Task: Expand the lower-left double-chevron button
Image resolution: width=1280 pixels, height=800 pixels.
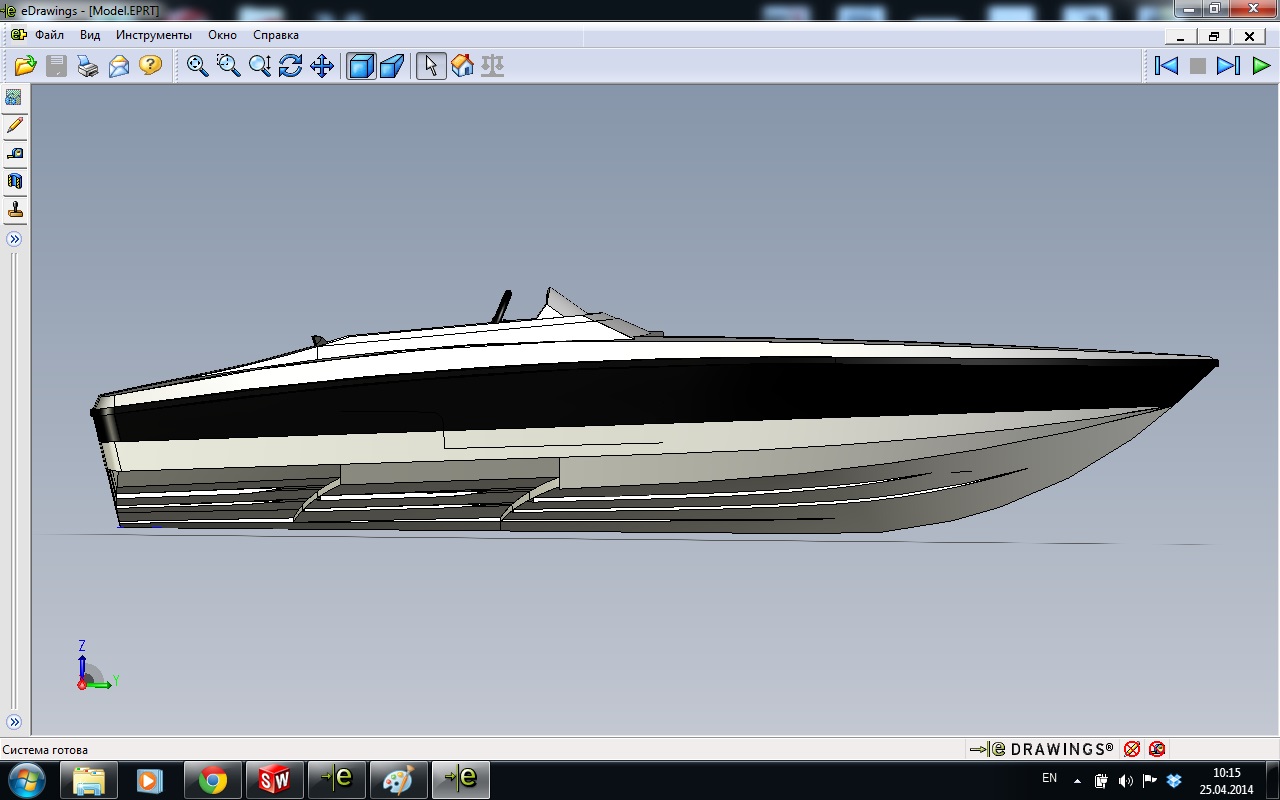Action: (x=15, y=722)
